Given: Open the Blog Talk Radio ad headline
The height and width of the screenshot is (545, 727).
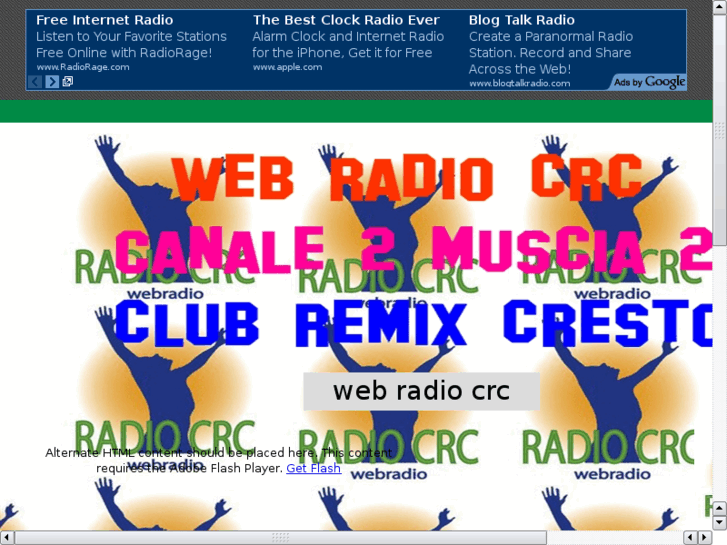Looking at the screenshot, I should coord(522,20).
